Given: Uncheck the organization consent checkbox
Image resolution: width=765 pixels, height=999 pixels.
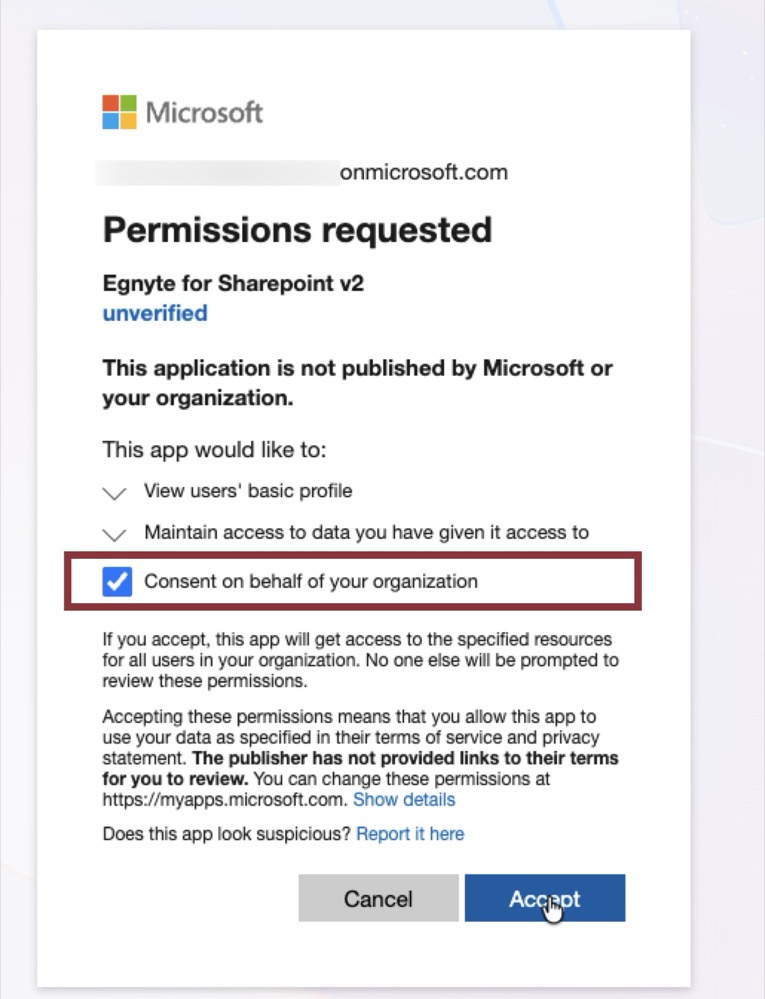Looking at the screenshot, I should [x=117, y=582].
